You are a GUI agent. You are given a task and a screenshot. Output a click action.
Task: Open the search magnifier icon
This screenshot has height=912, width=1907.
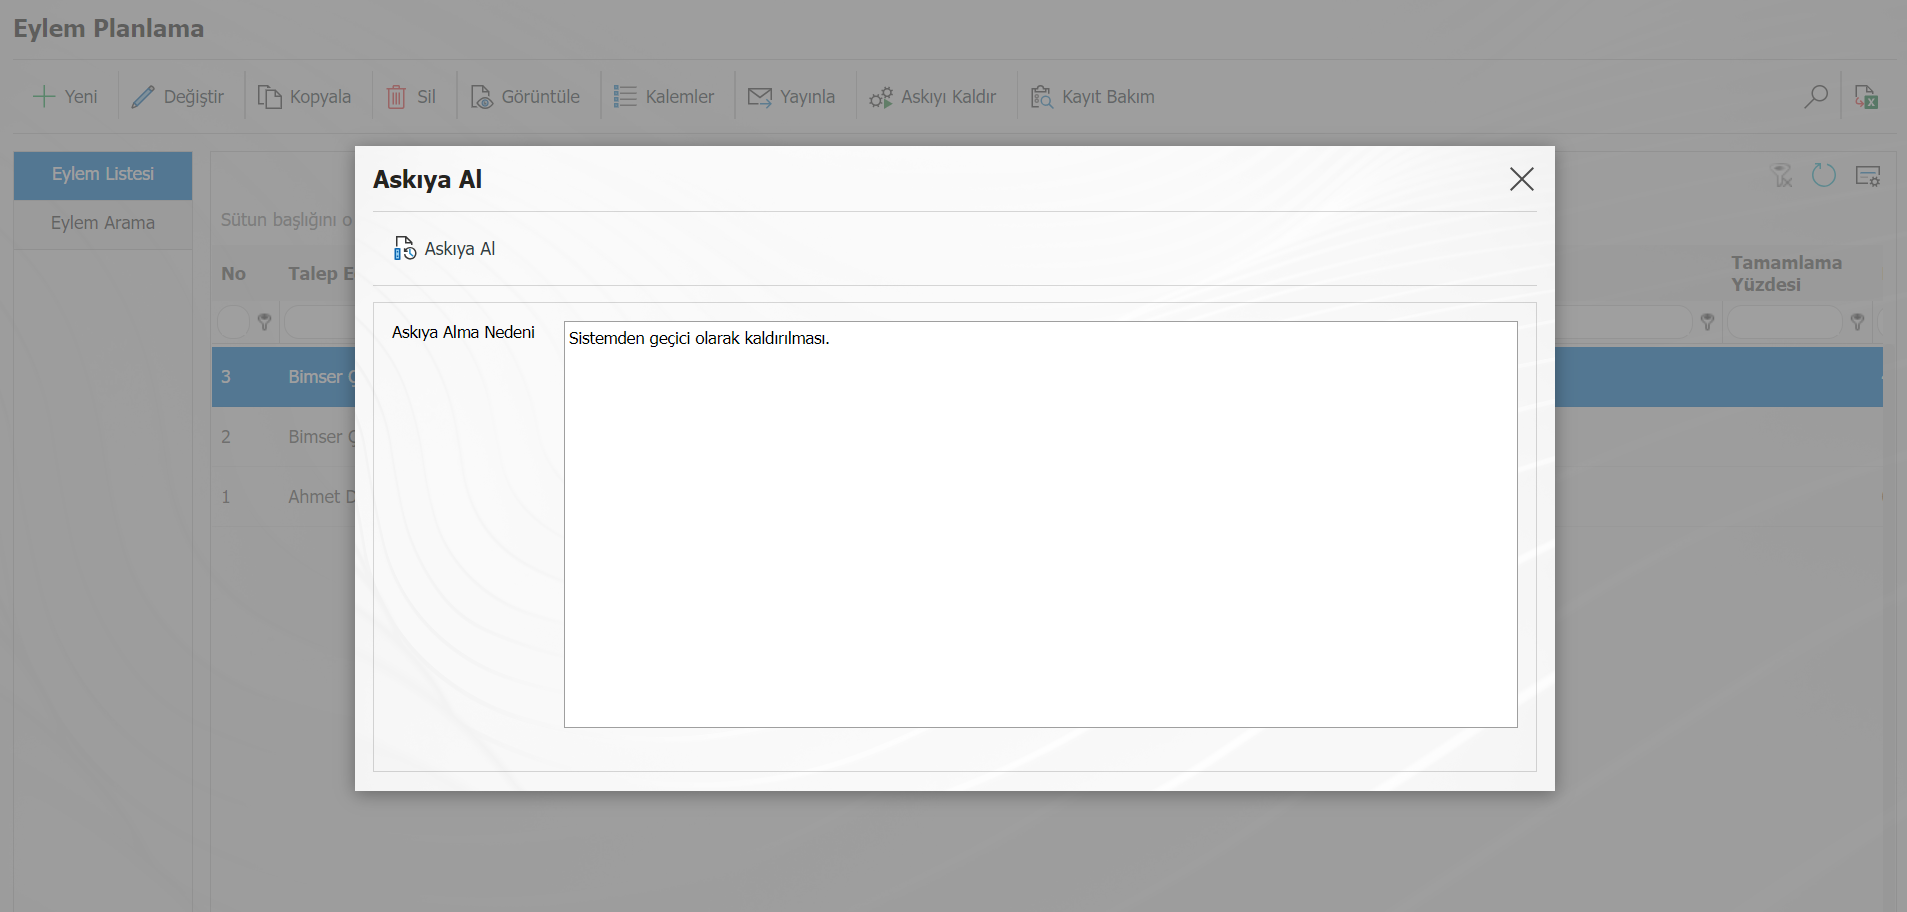(x=1816, y=97)
